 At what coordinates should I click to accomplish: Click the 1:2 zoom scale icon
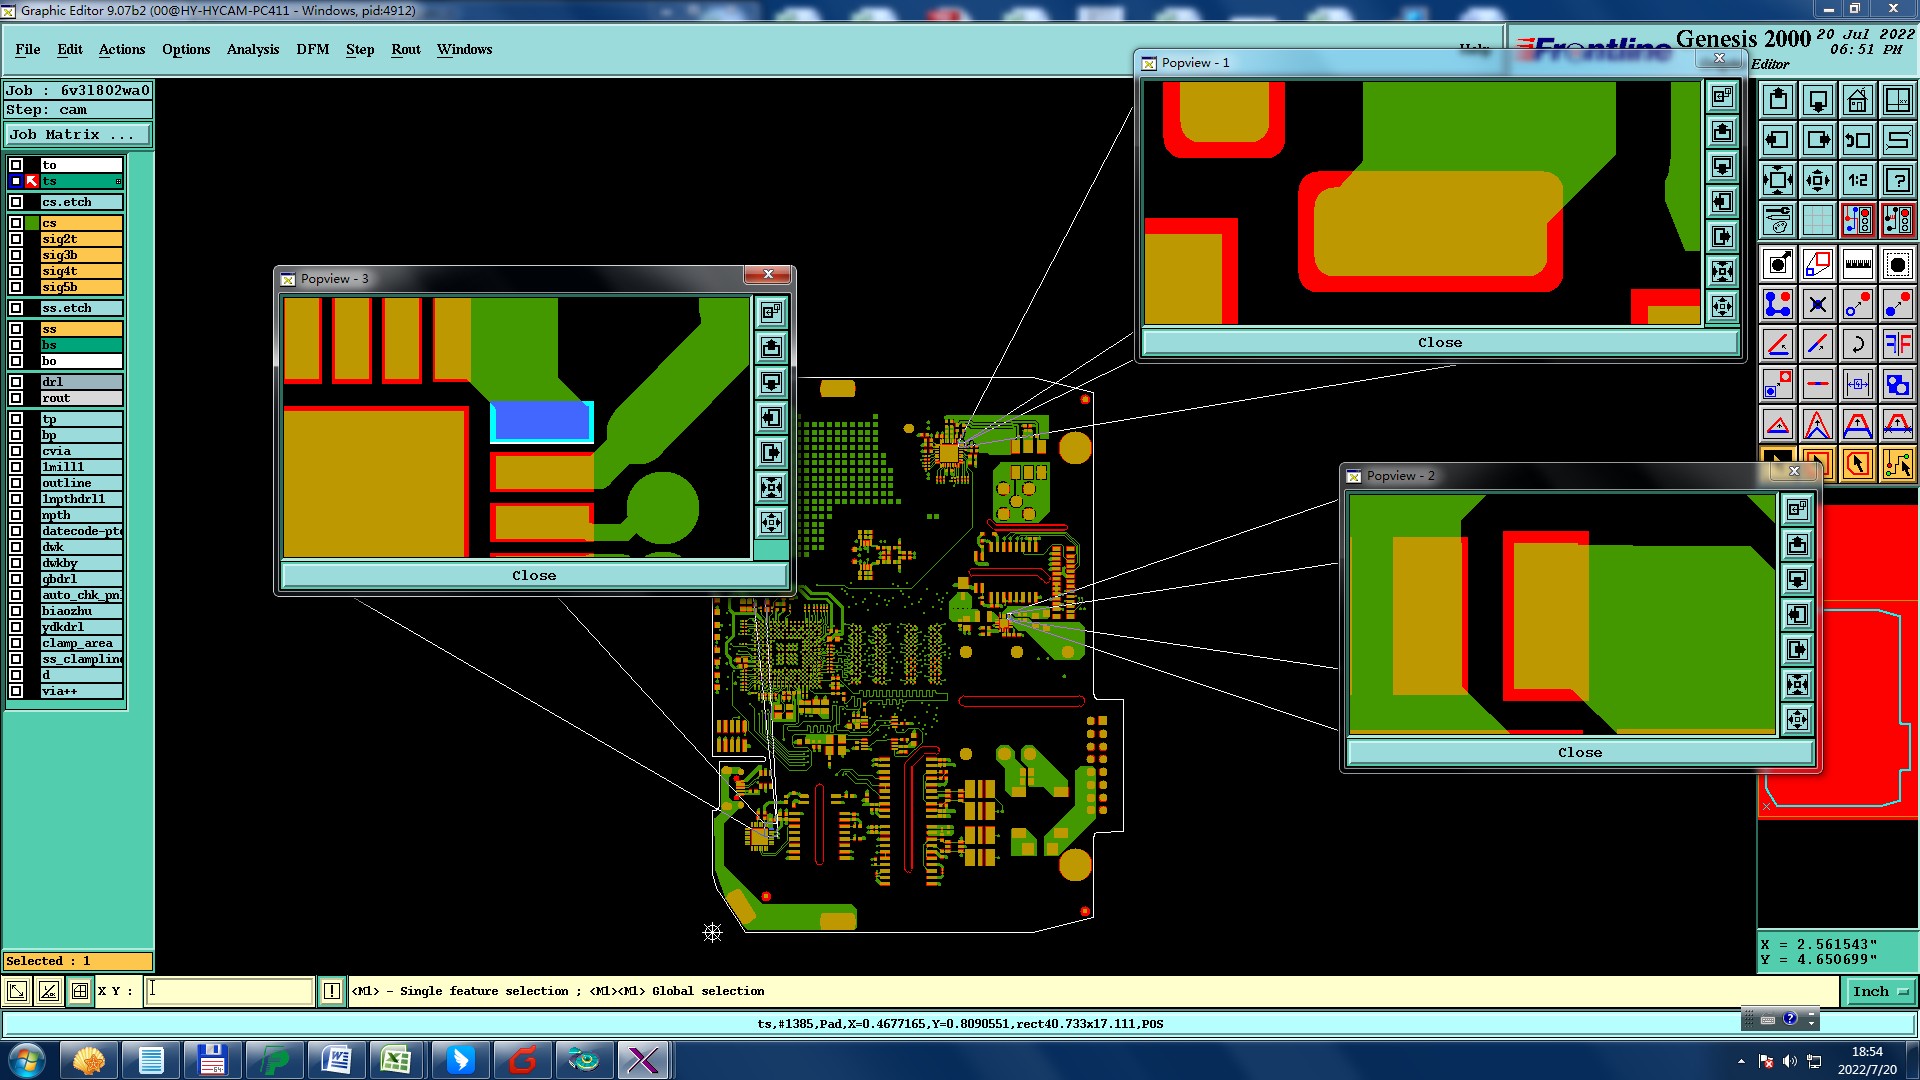[x=1857, y=180]
